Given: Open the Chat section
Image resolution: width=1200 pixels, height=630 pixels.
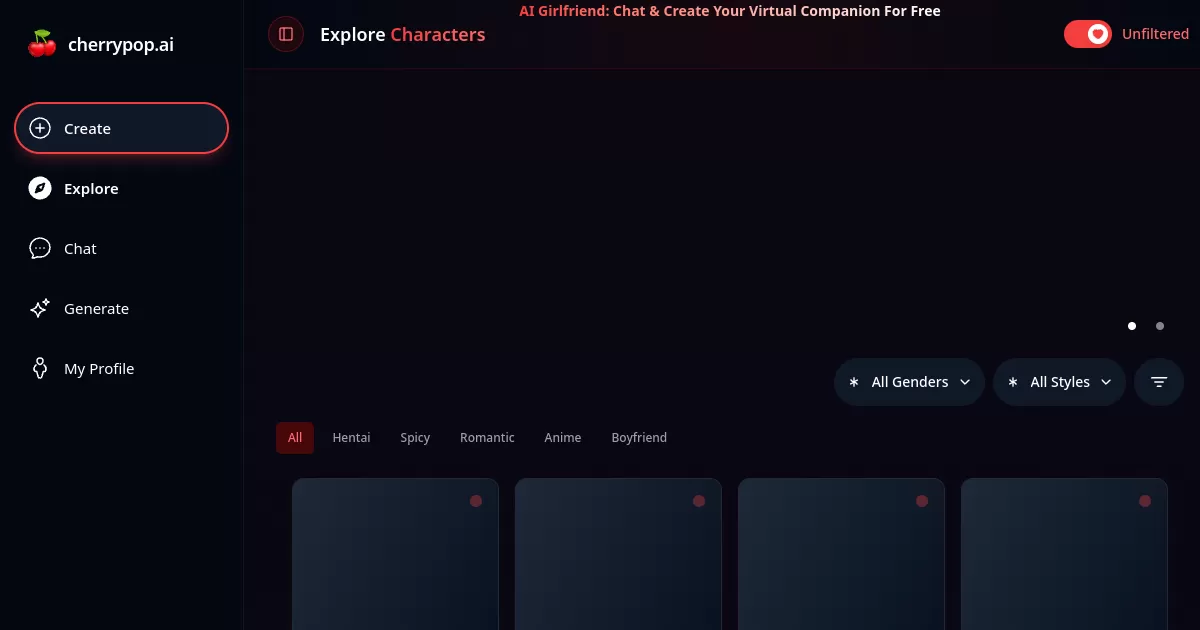Looking at the screenshot, I should [x=80, y=248].
